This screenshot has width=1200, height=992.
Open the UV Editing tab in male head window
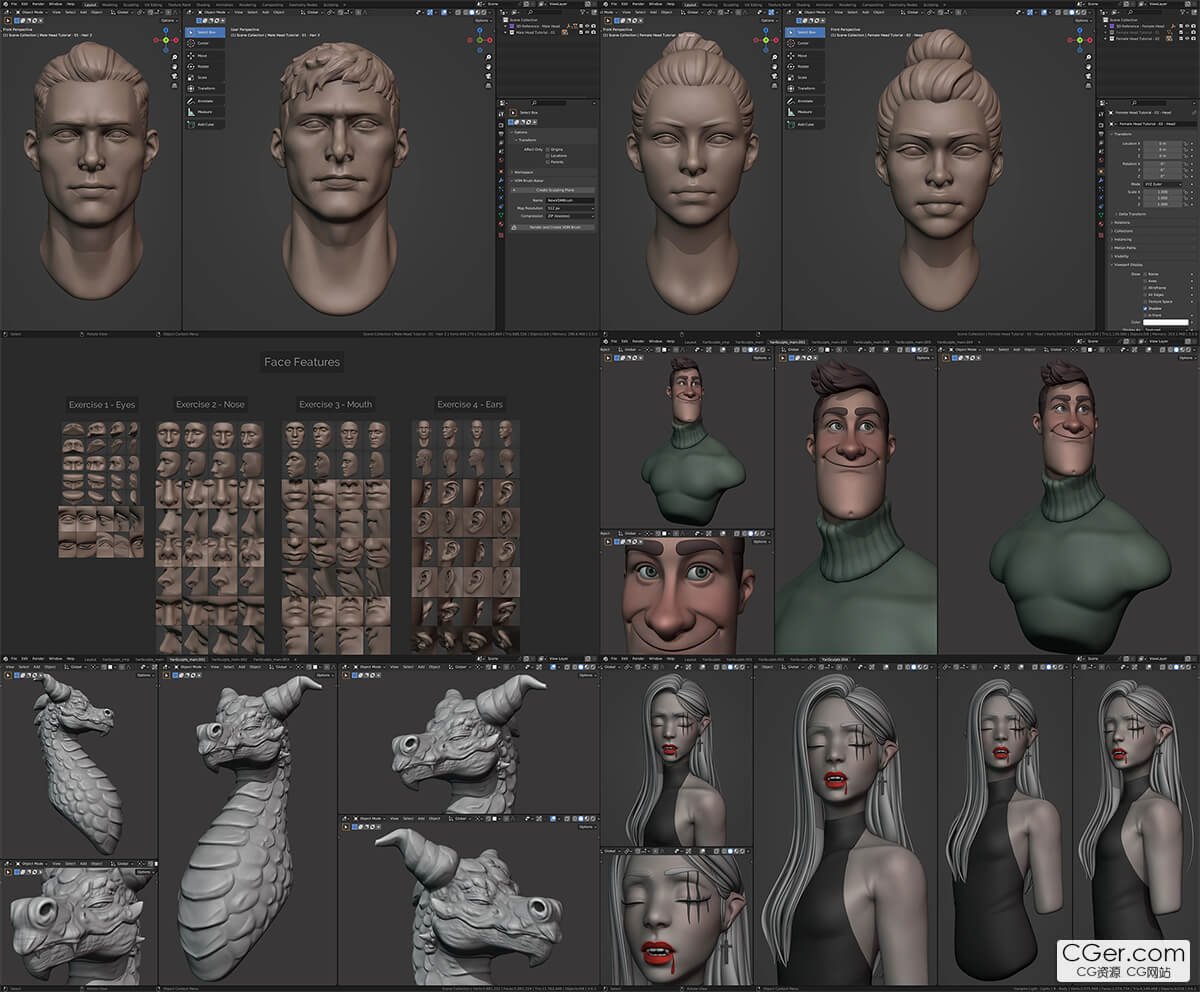[x=153, y=4]
